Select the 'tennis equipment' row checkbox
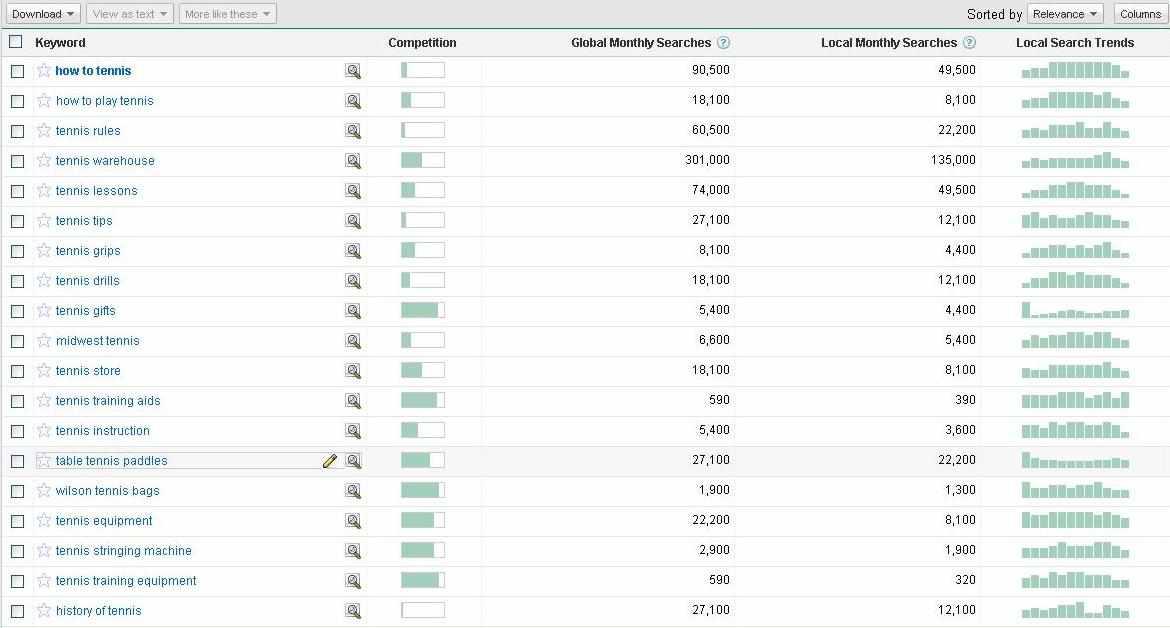 click(18, 521)
